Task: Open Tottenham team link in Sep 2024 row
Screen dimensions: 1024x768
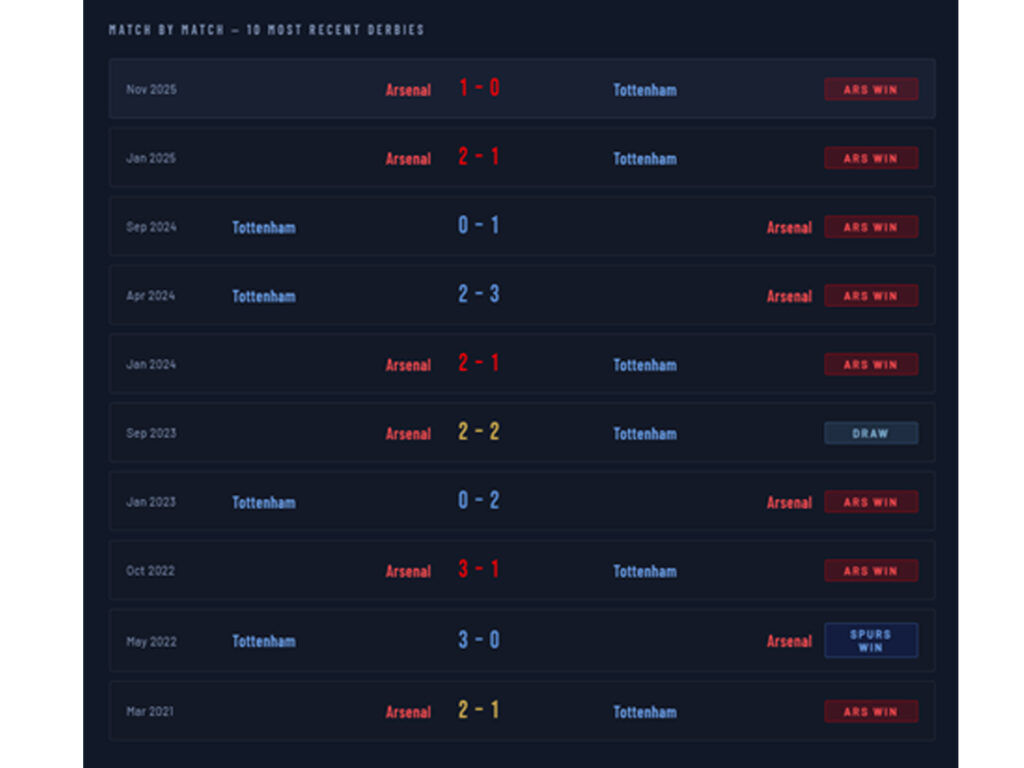Action: point(264,228)
